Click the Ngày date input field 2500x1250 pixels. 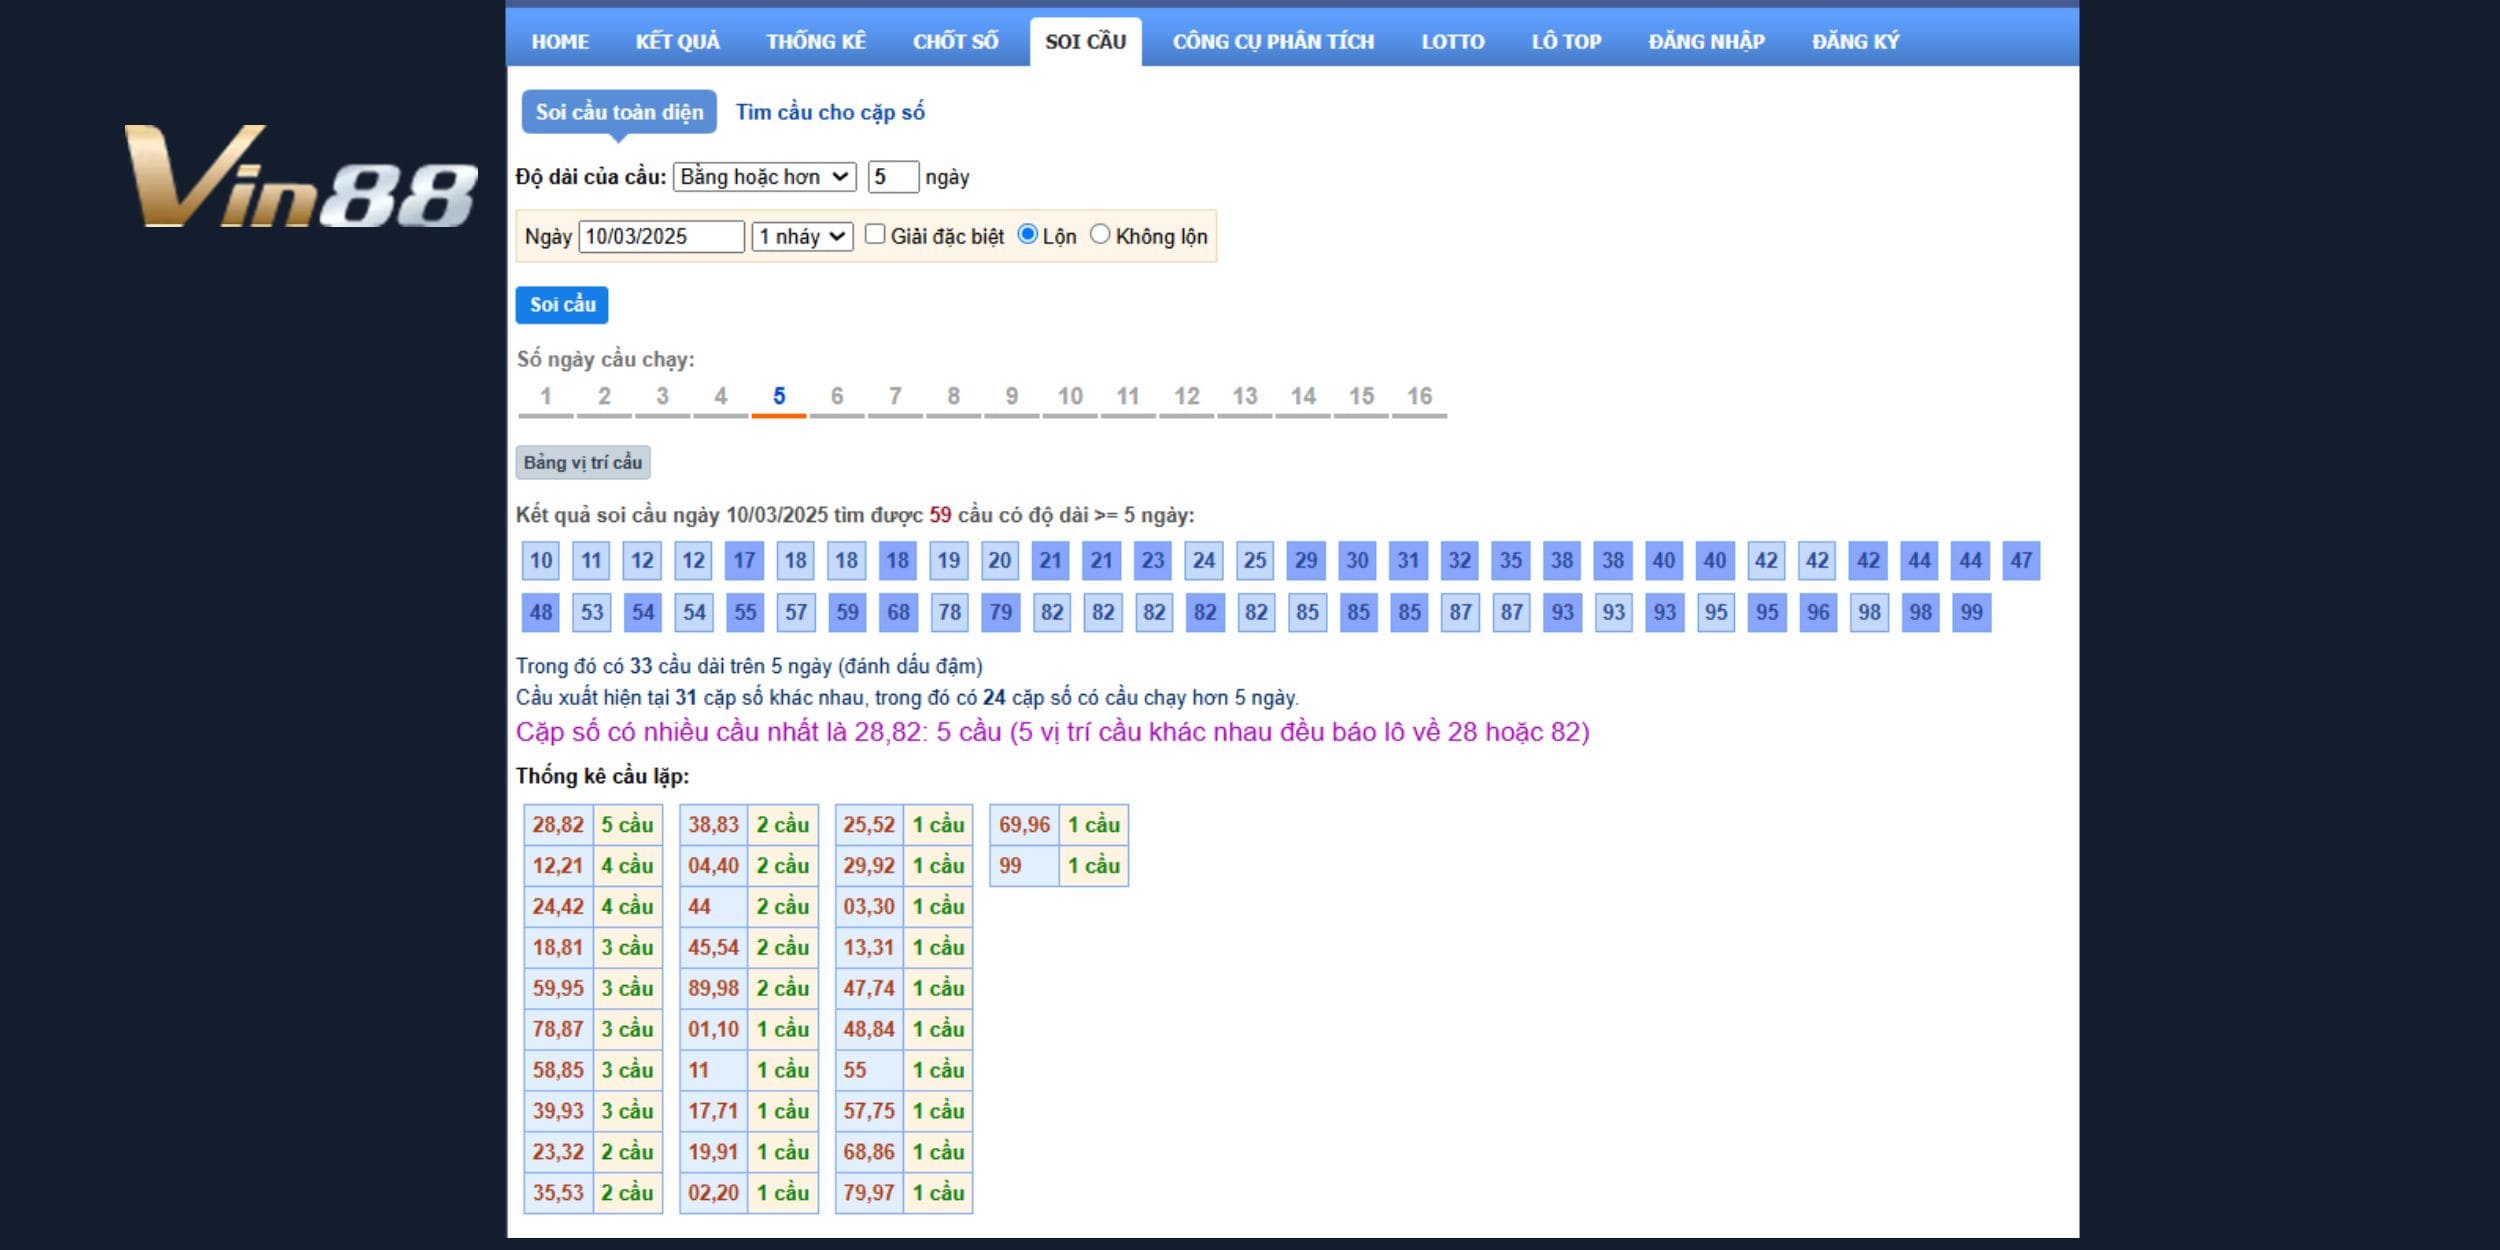tap(661, 237)
